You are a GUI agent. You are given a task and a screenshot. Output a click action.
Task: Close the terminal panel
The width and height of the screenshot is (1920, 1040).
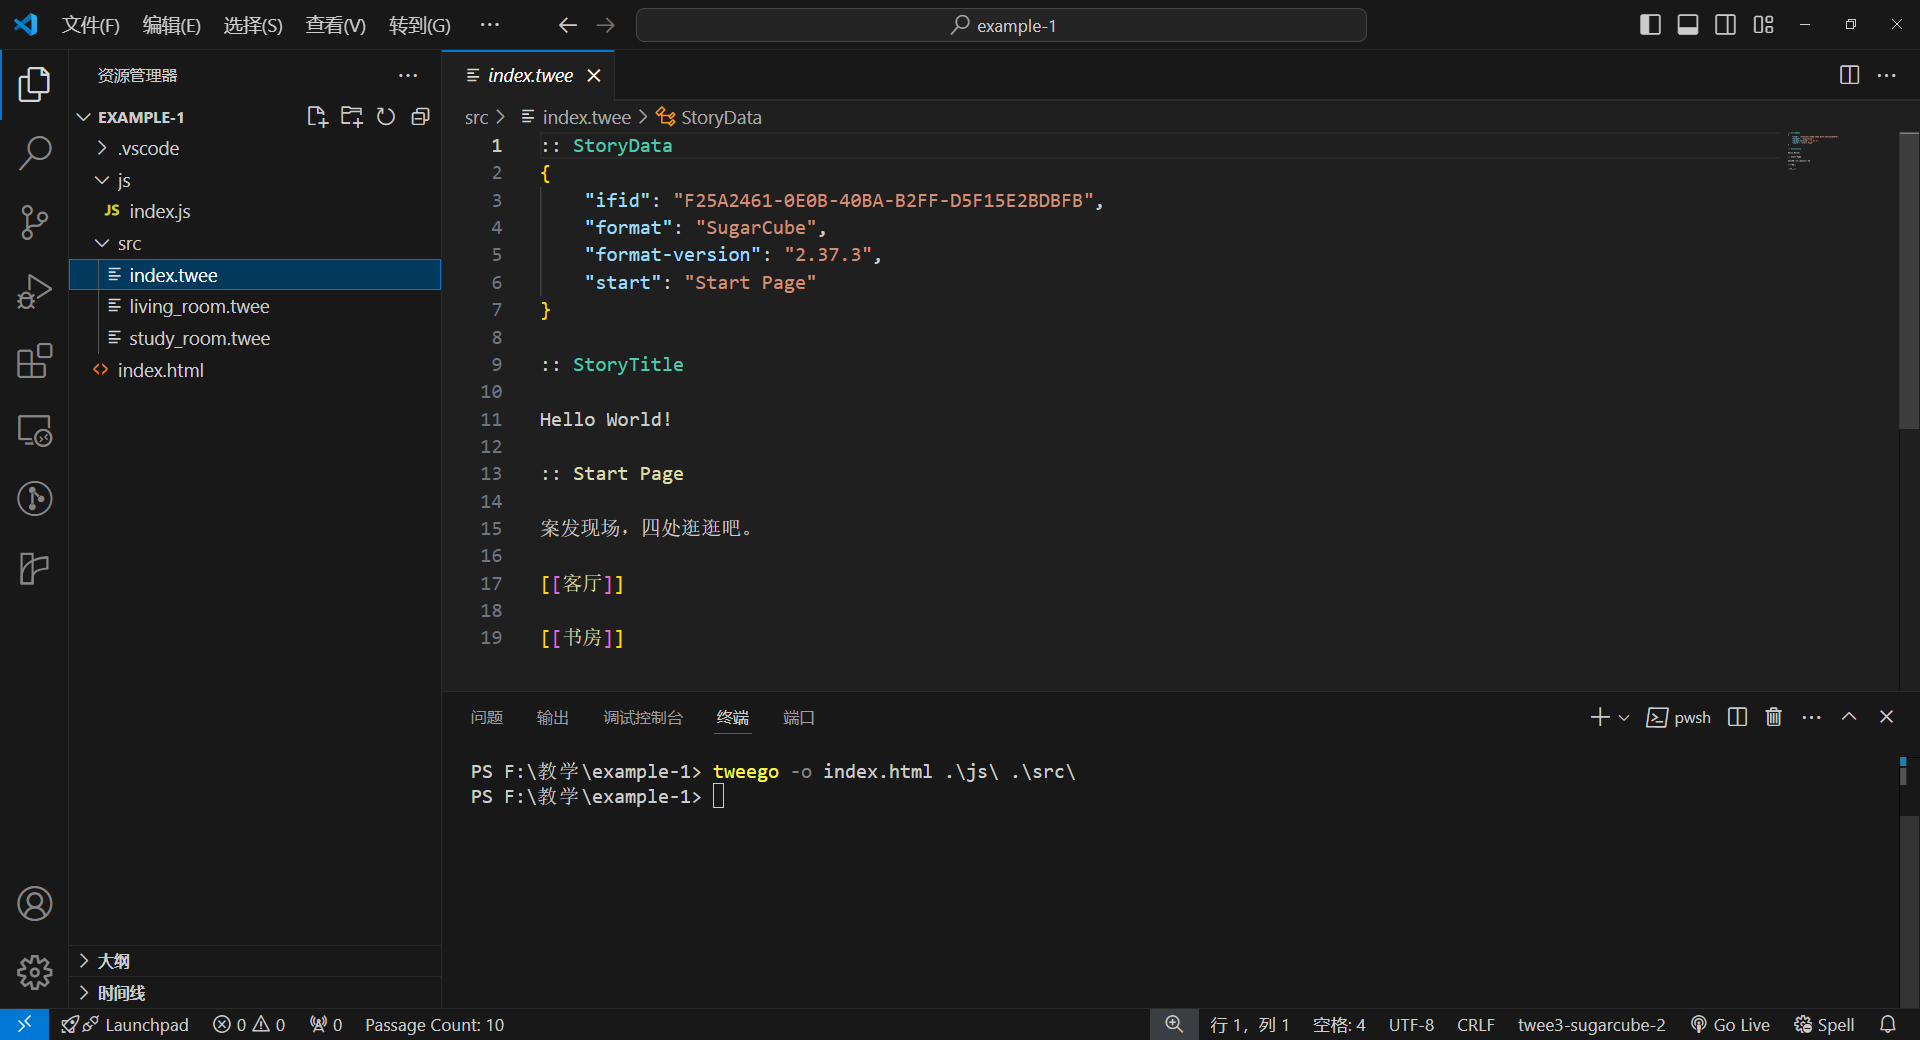tap(1886, 717)
